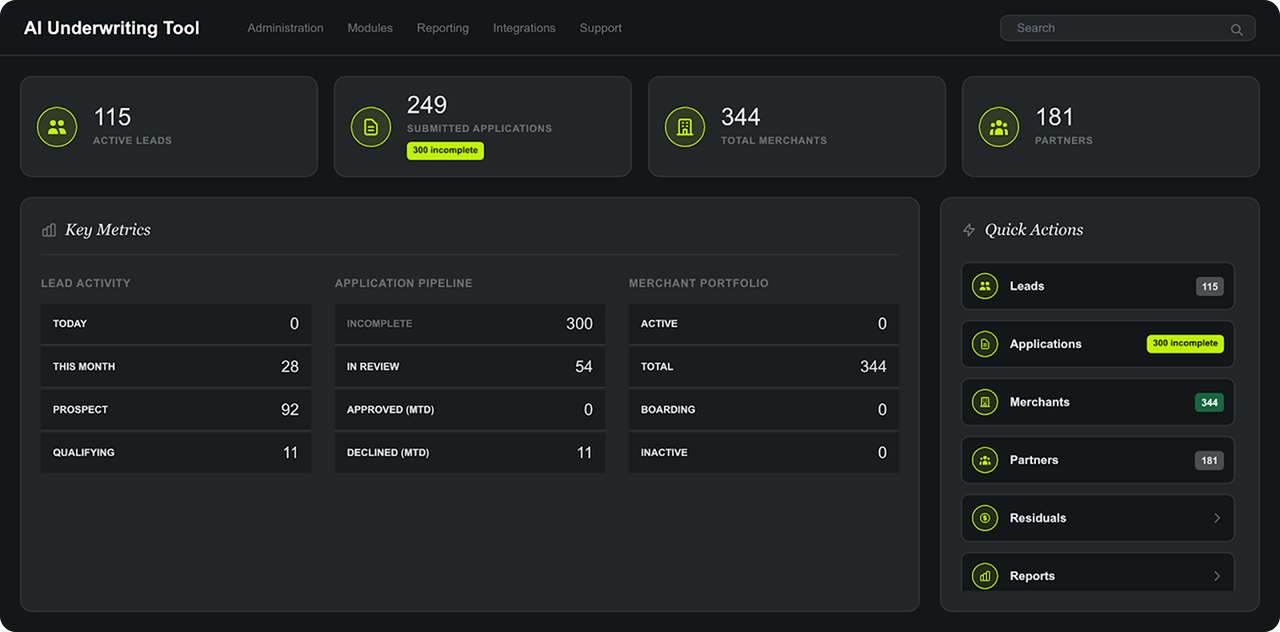Select the Active Leads card
The image size is (1280, 632).
169,127
